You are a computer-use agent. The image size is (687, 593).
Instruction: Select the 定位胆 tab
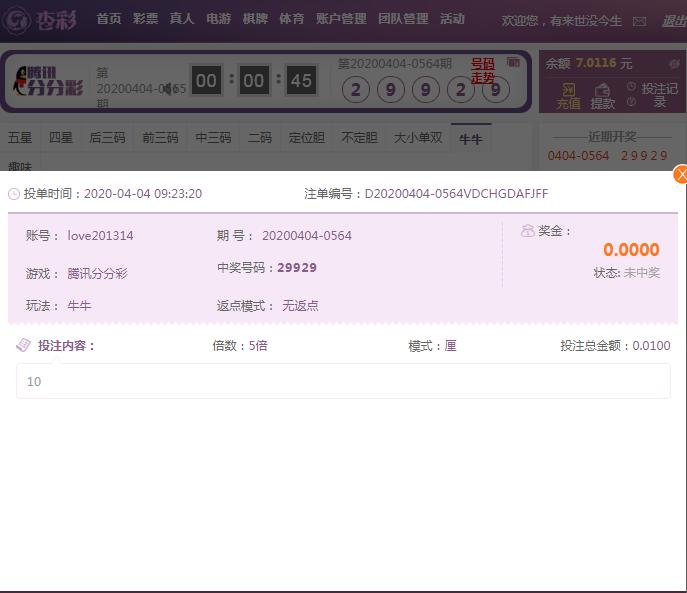(307, 138)
